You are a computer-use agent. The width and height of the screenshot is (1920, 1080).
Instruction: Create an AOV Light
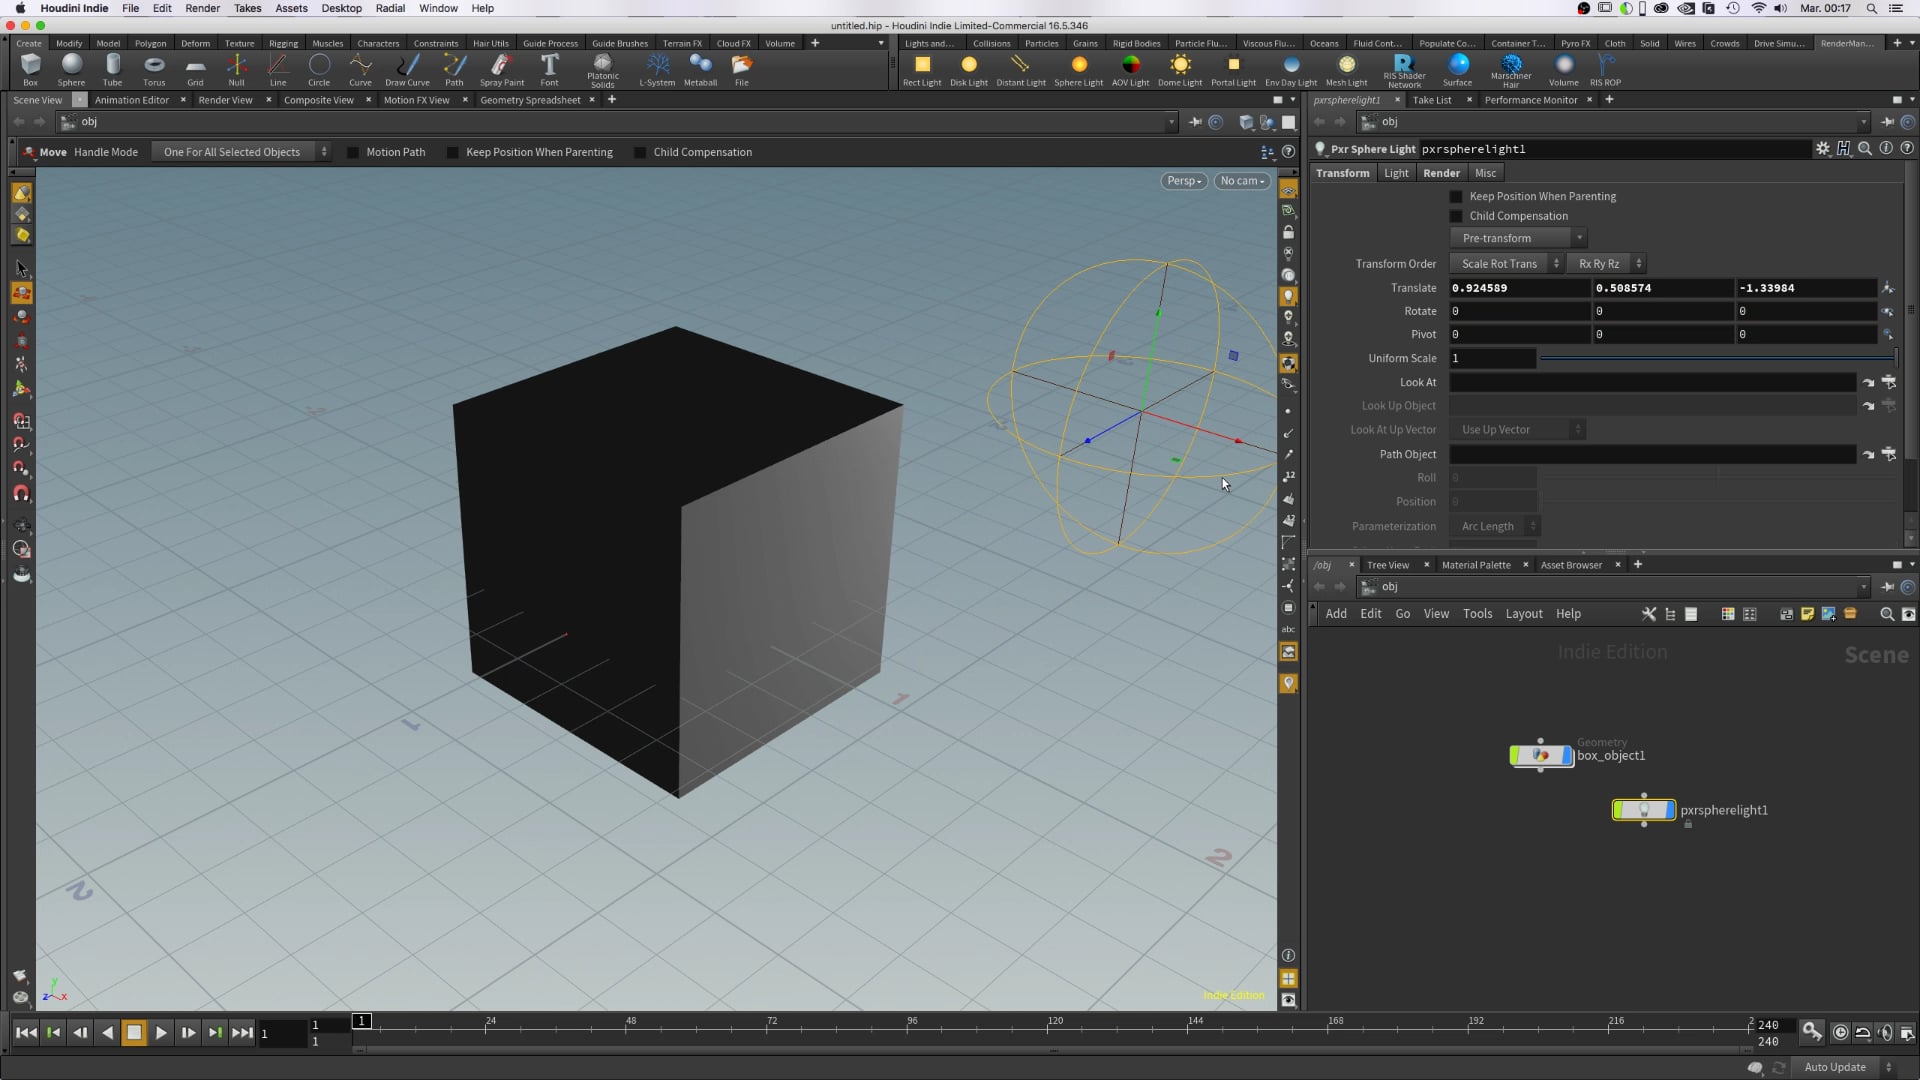pos(1131,70)
